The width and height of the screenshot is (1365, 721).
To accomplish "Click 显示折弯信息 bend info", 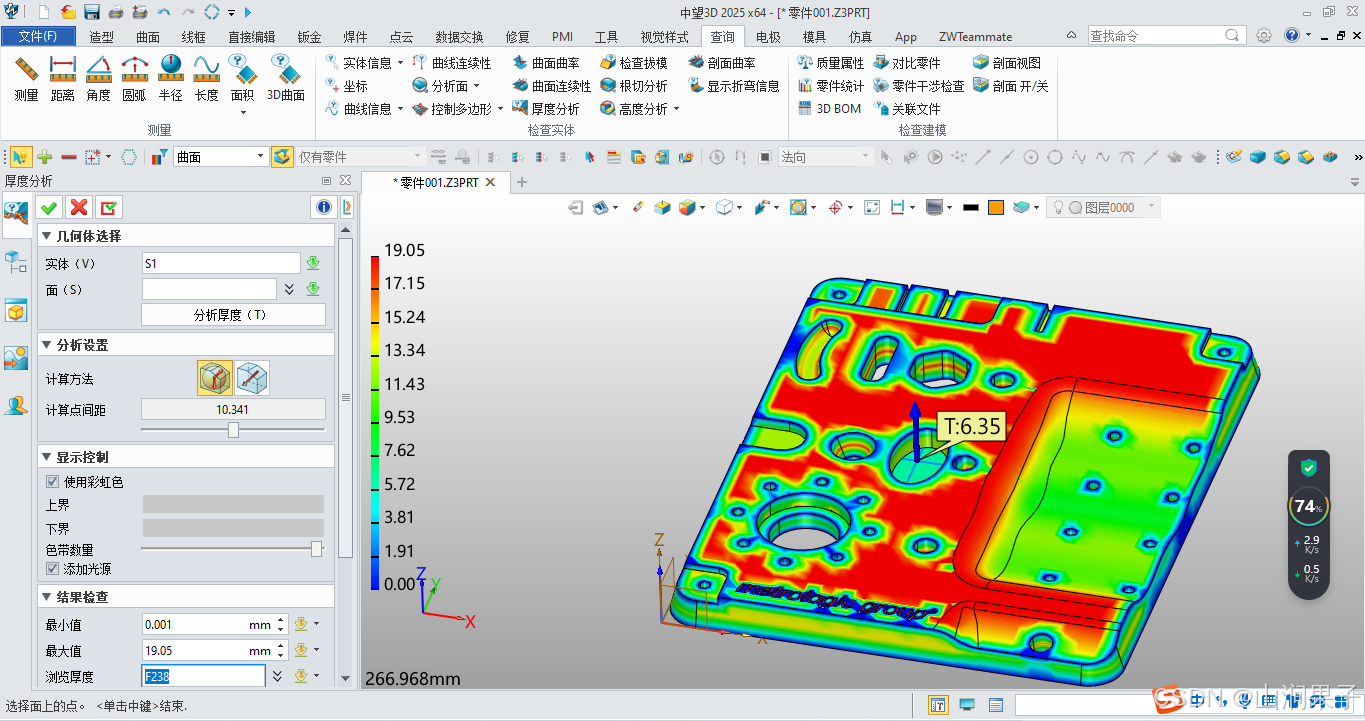I will coord(734,86).
